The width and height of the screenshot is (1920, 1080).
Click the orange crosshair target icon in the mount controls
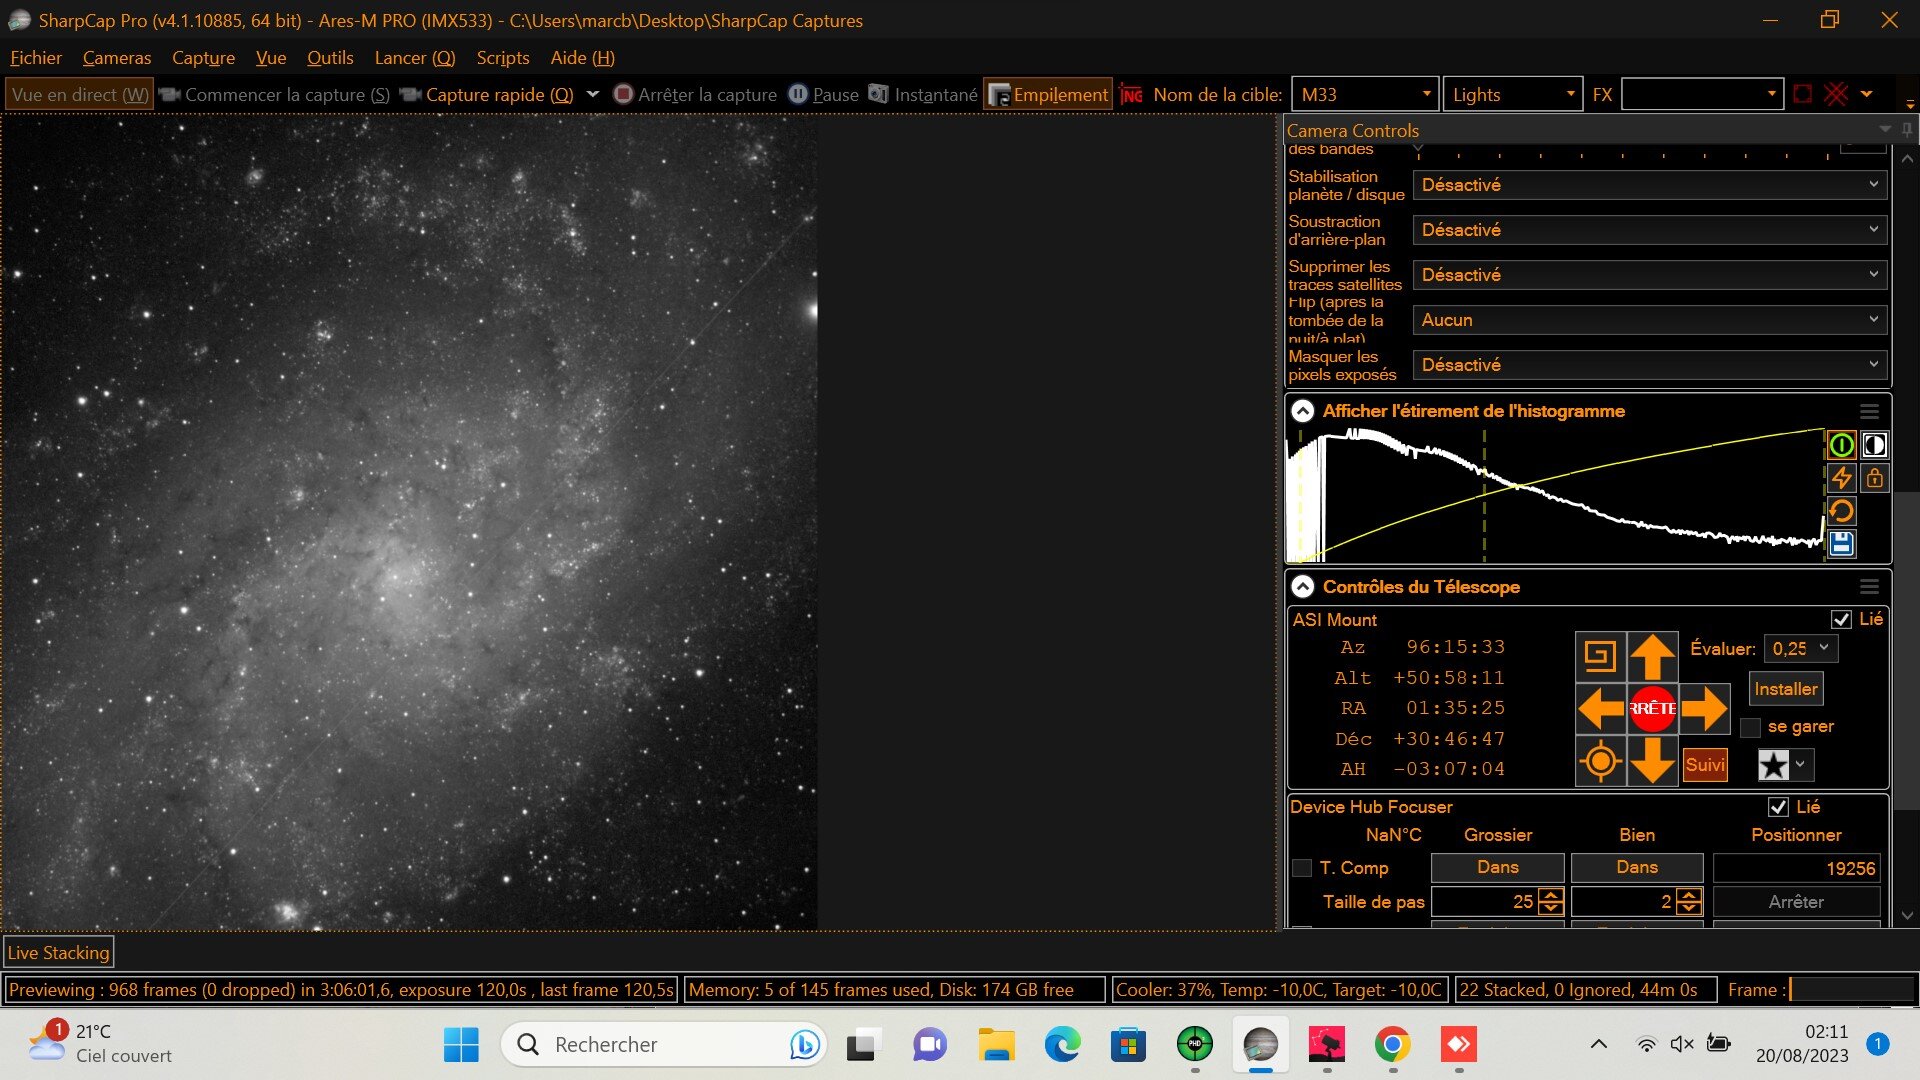pos(1600,761)
